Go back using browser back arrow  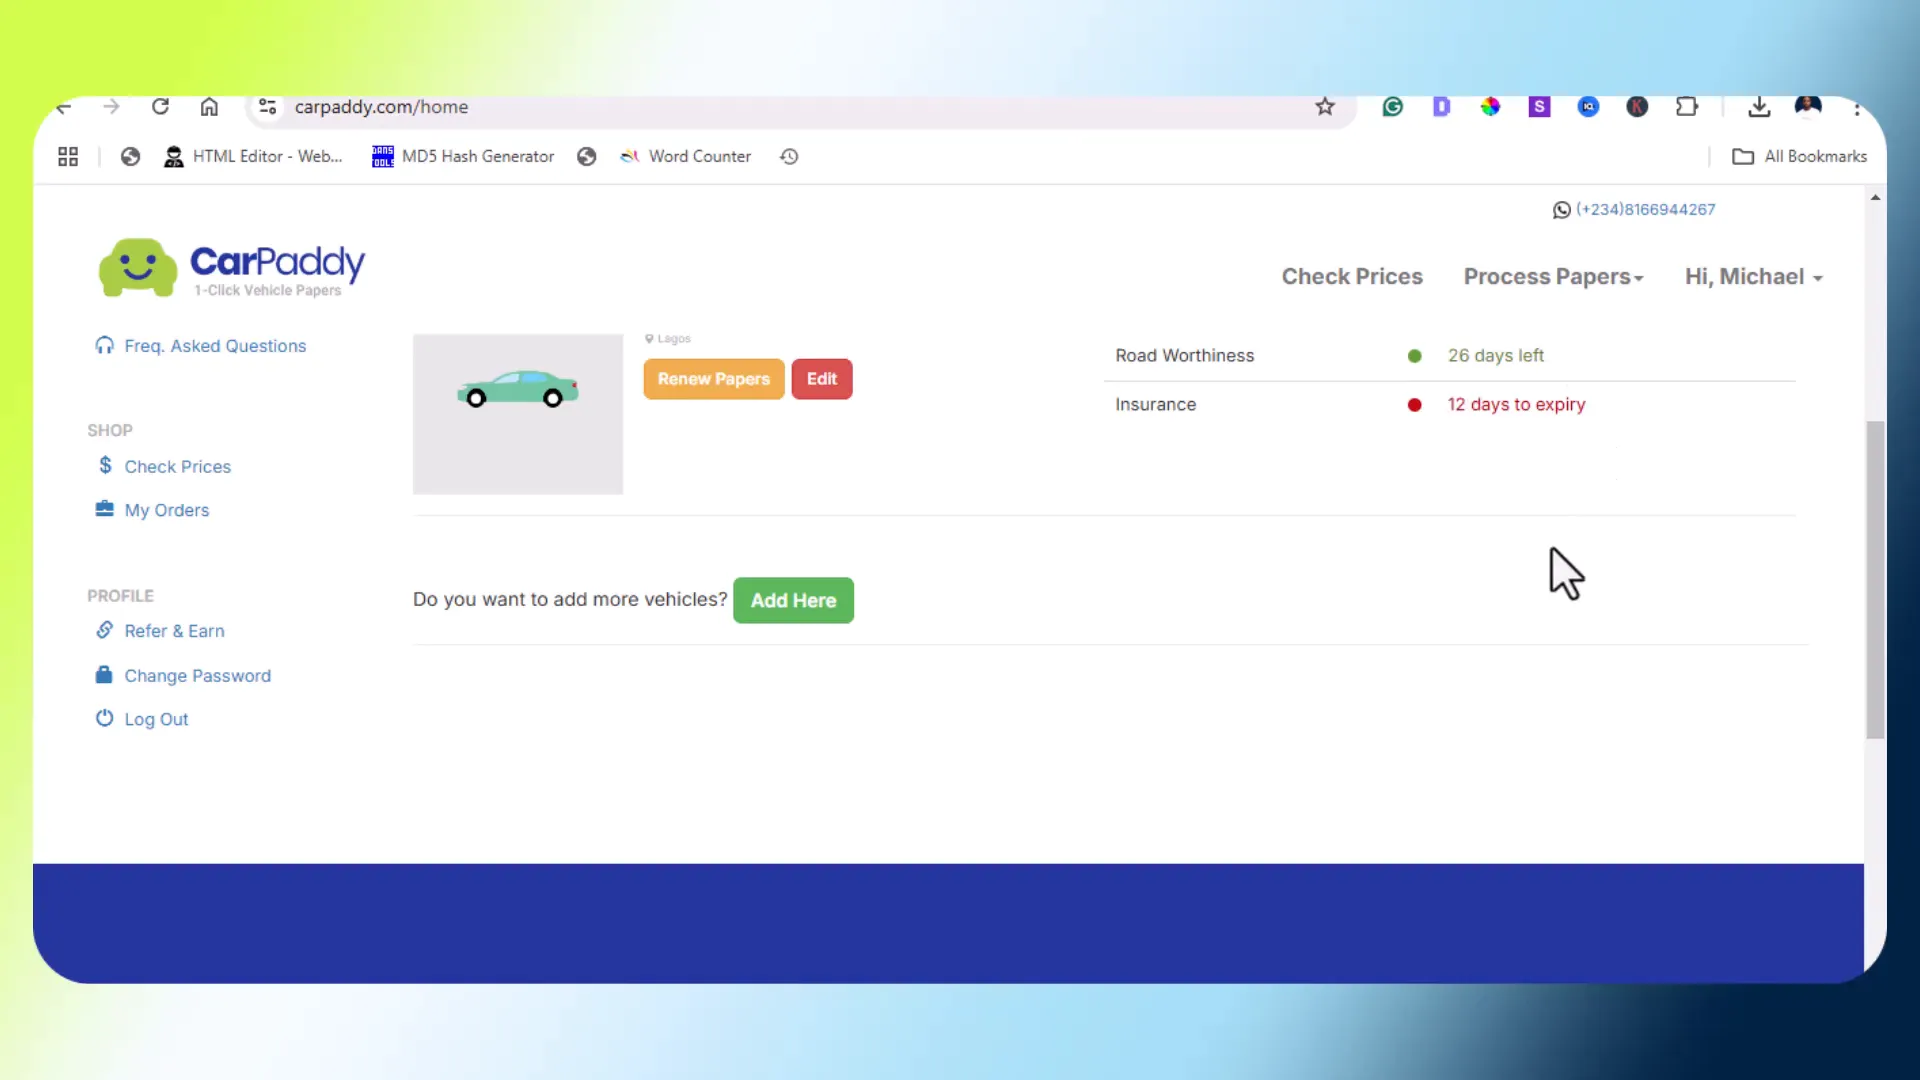tap(64, 107)
